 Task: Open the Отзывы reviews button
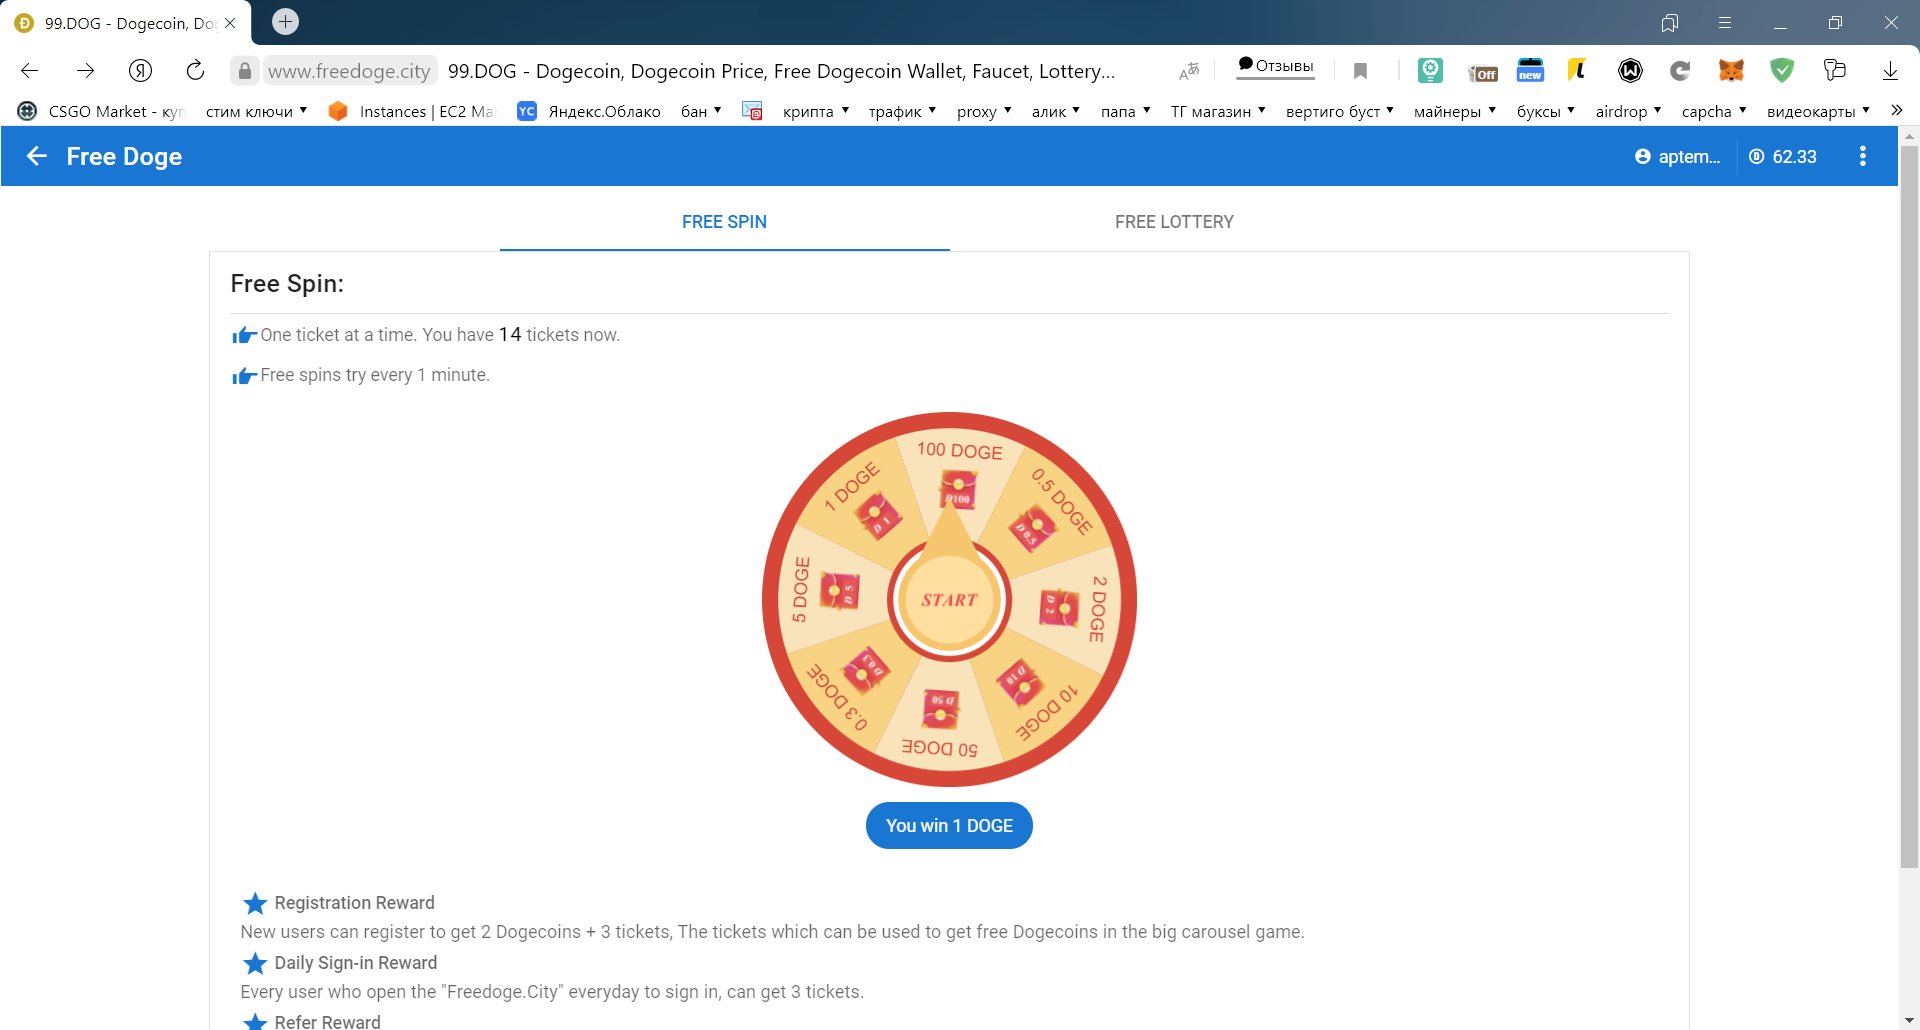point(1275,66)
